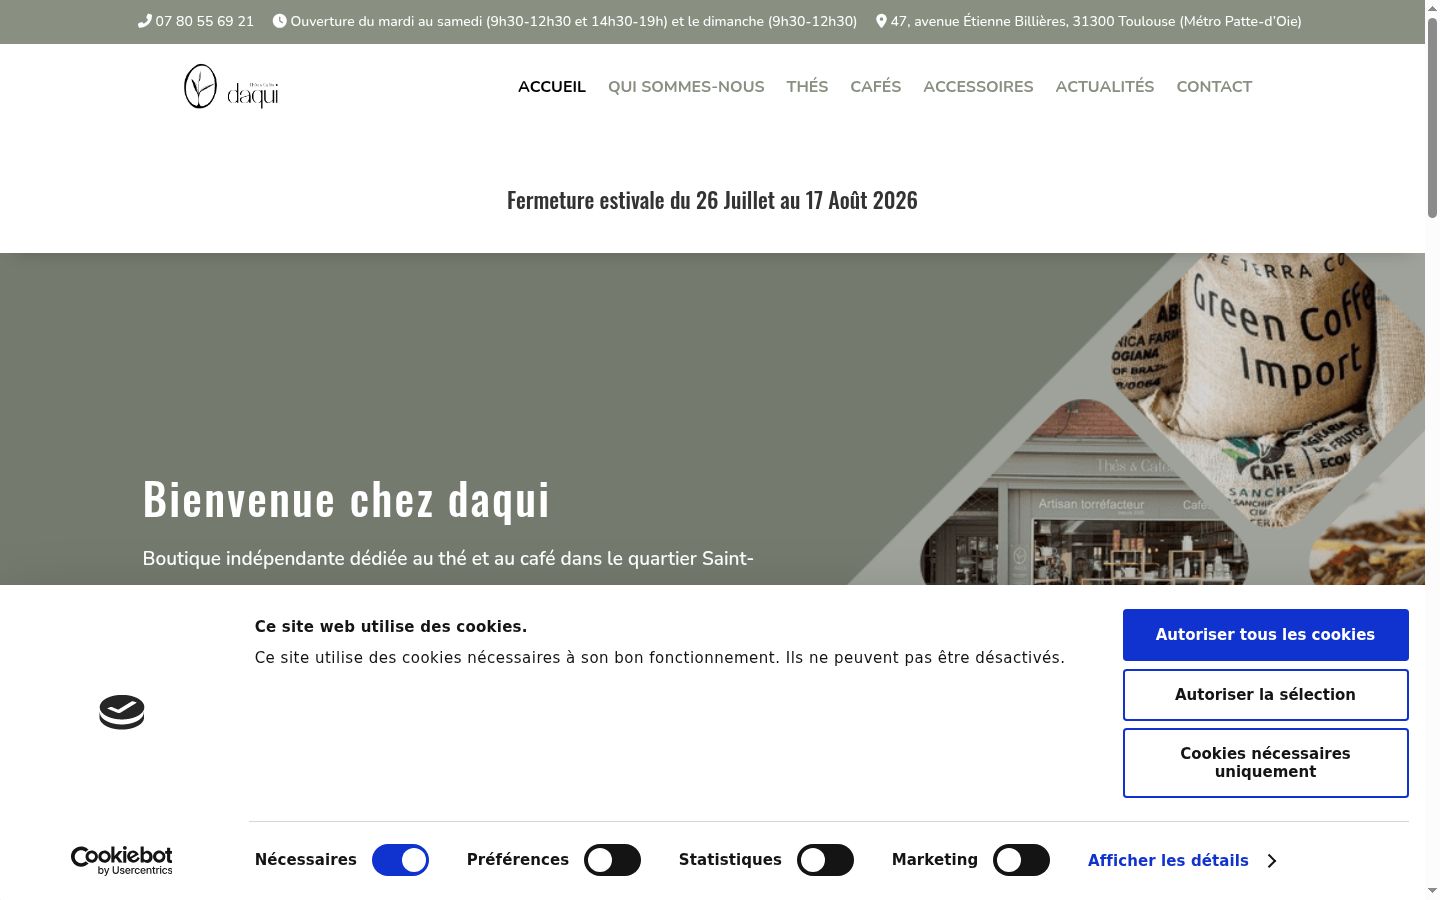Open the Thés menu
This screenshot has width=1440, height=900.
coord(807,87)
